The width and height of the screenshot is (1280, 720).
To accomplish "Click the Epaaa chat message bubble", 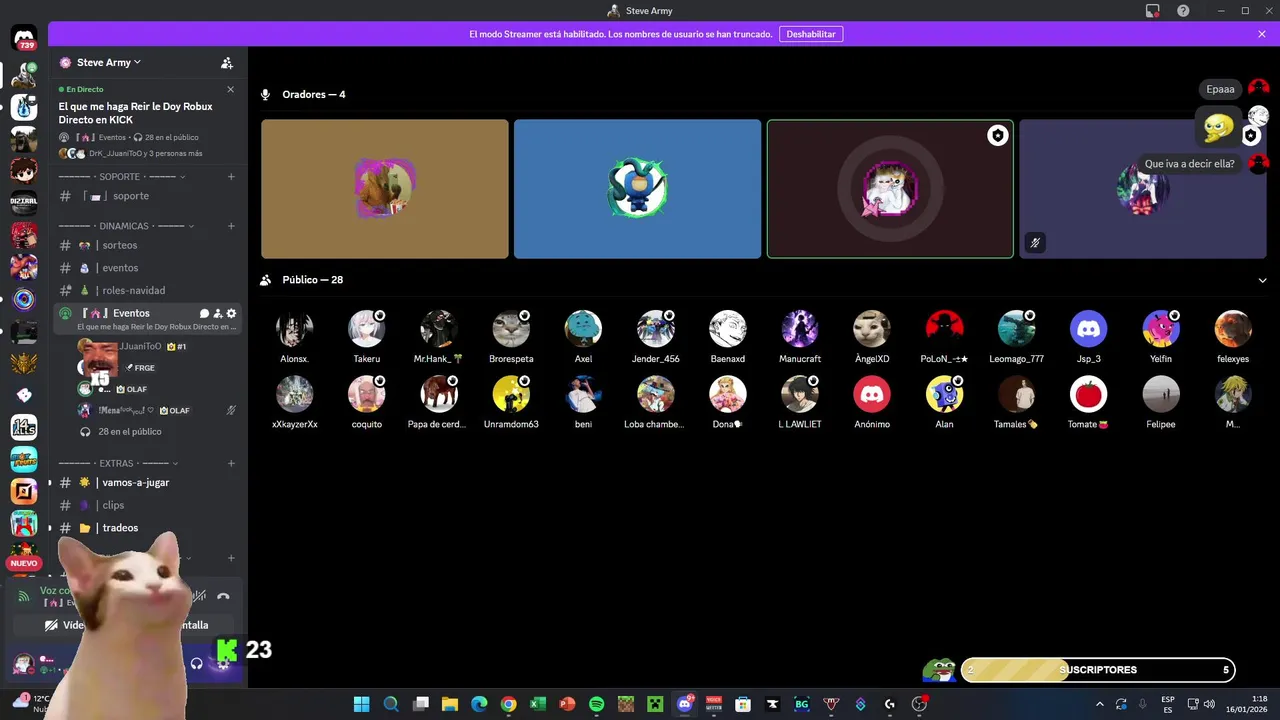I will click(1220, 89).
